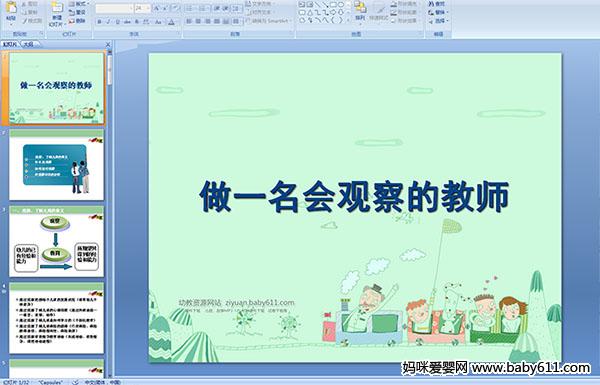600x385 pixels.
Task: Click the bullets list icon
Action: click(x=190, y=8)
